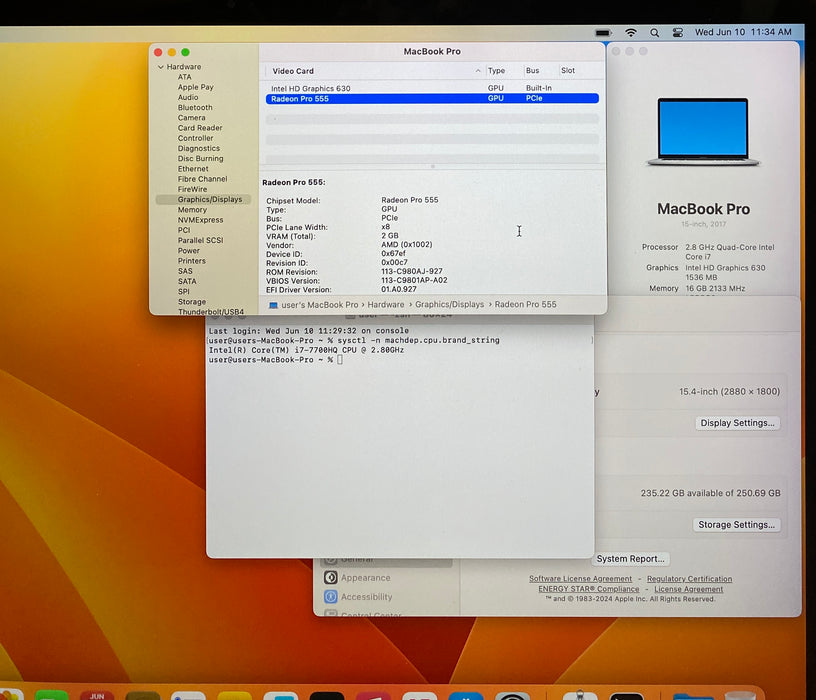Sort by the Video Card column header
Image resolution: width=816 pixels, height=700 pixels.
point(293,71)
